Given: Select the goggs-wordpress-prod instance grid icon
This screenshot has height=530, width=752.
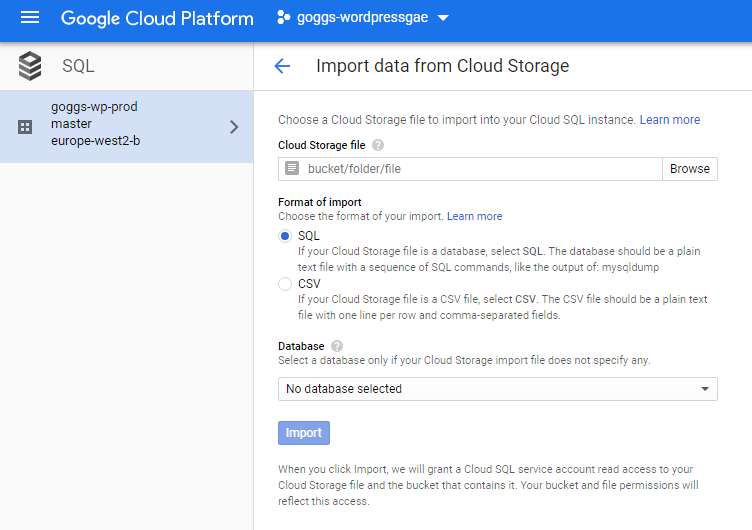Looking at the screenshot, I should [x=25, y=127].
